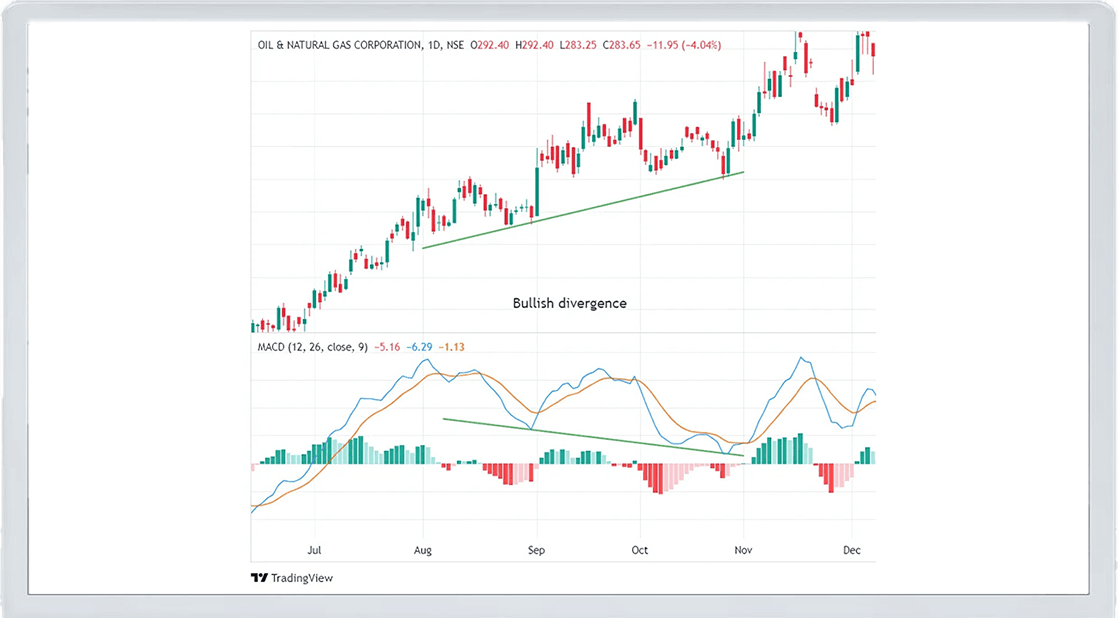This screenshot has width=1118, height=618.
Task: Click the Aug label on time axis
Action: coord(422,550)
